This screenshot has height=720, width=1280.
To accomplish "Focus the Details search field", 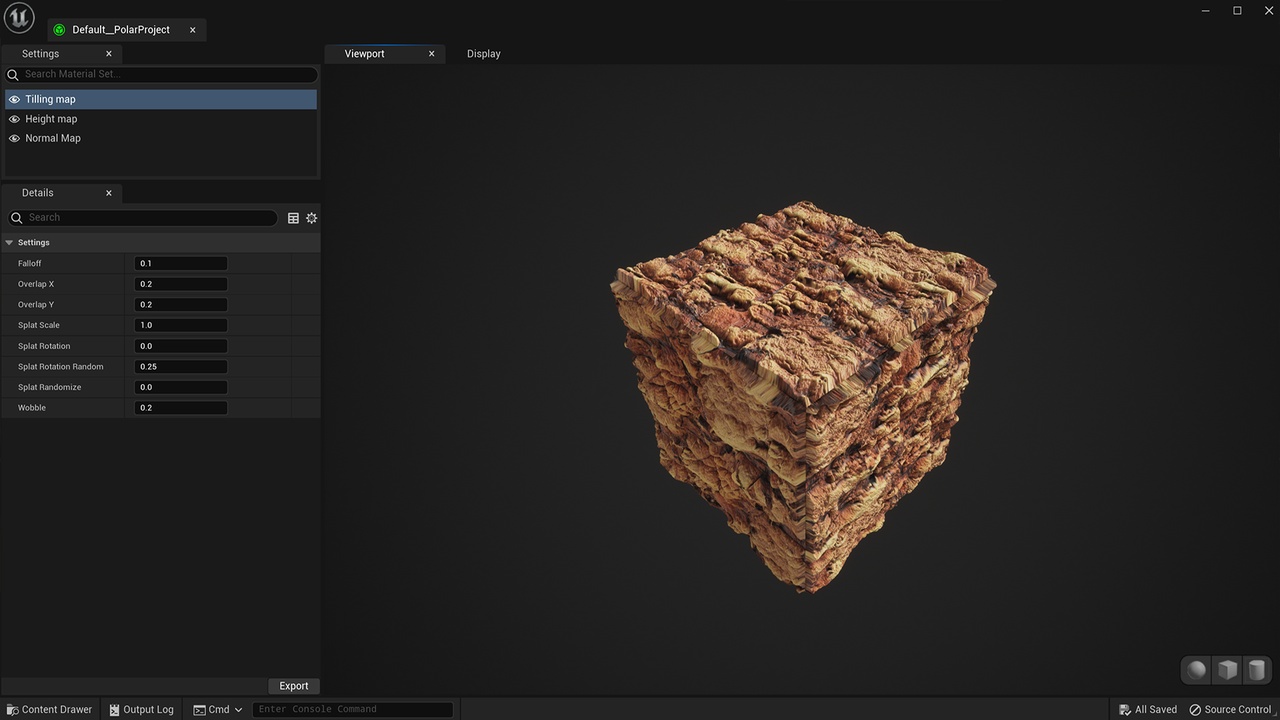I will click(x=143, y=218).
